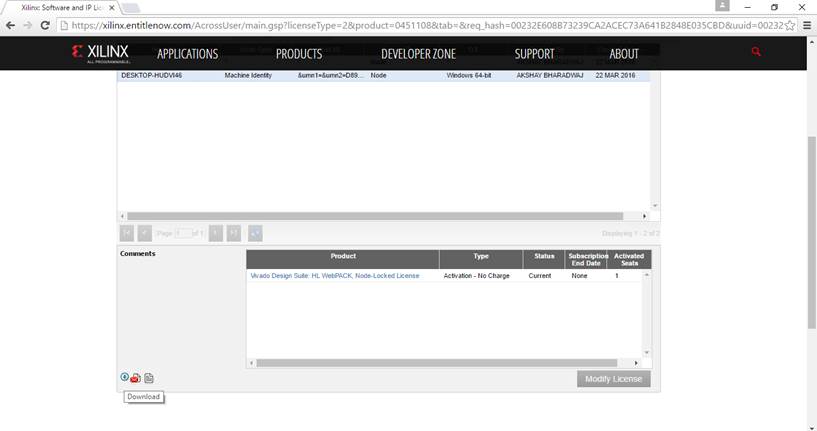Click the AKSHAY BHARADWAJ cell
Screen dimensions: 817x431
coord(550,76)
